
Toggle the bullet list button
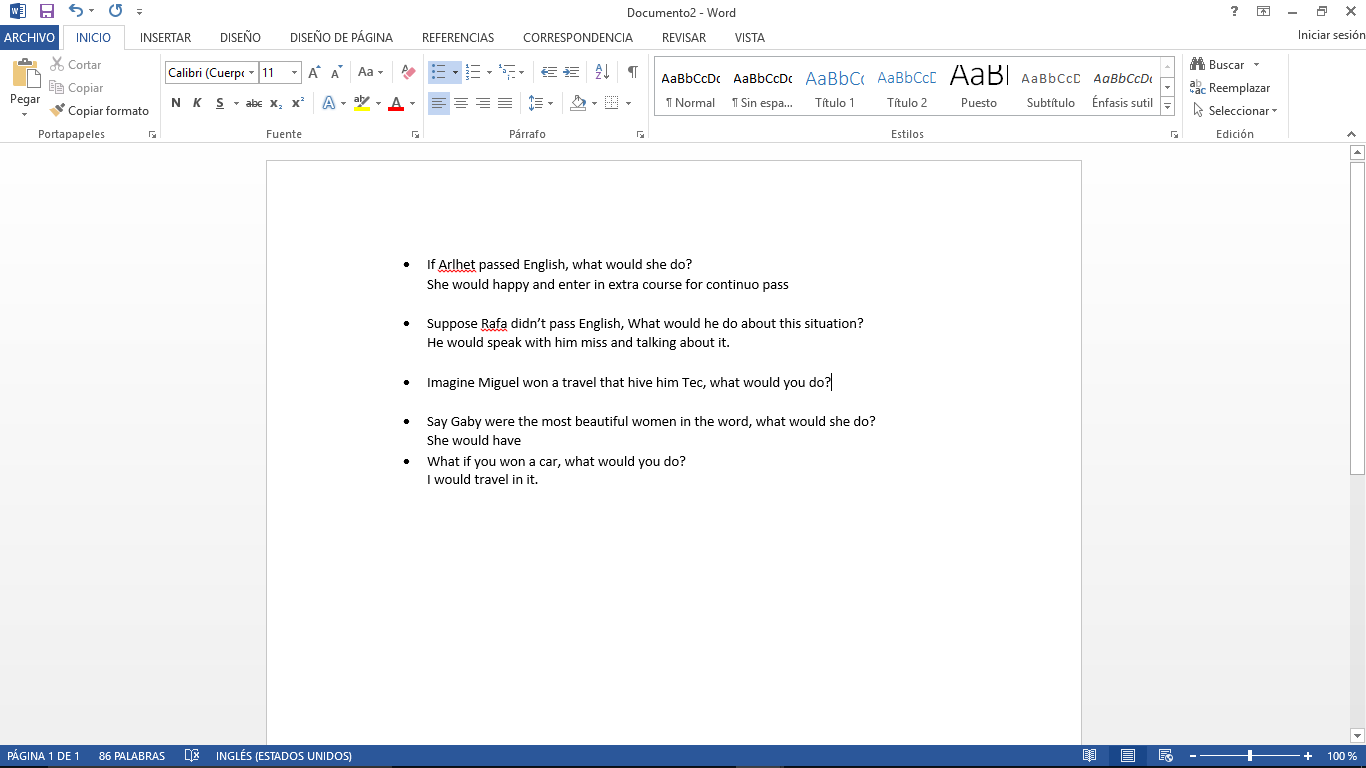(438, 72)
